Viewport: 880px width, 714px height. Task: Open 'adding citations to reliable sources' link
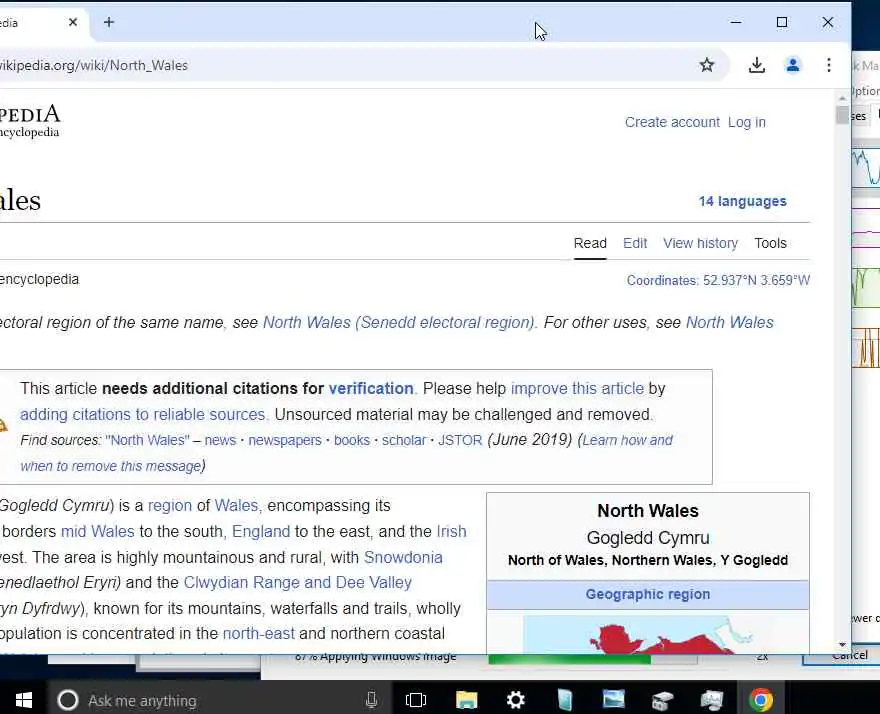pyautogui.click(x=143, y=414)
